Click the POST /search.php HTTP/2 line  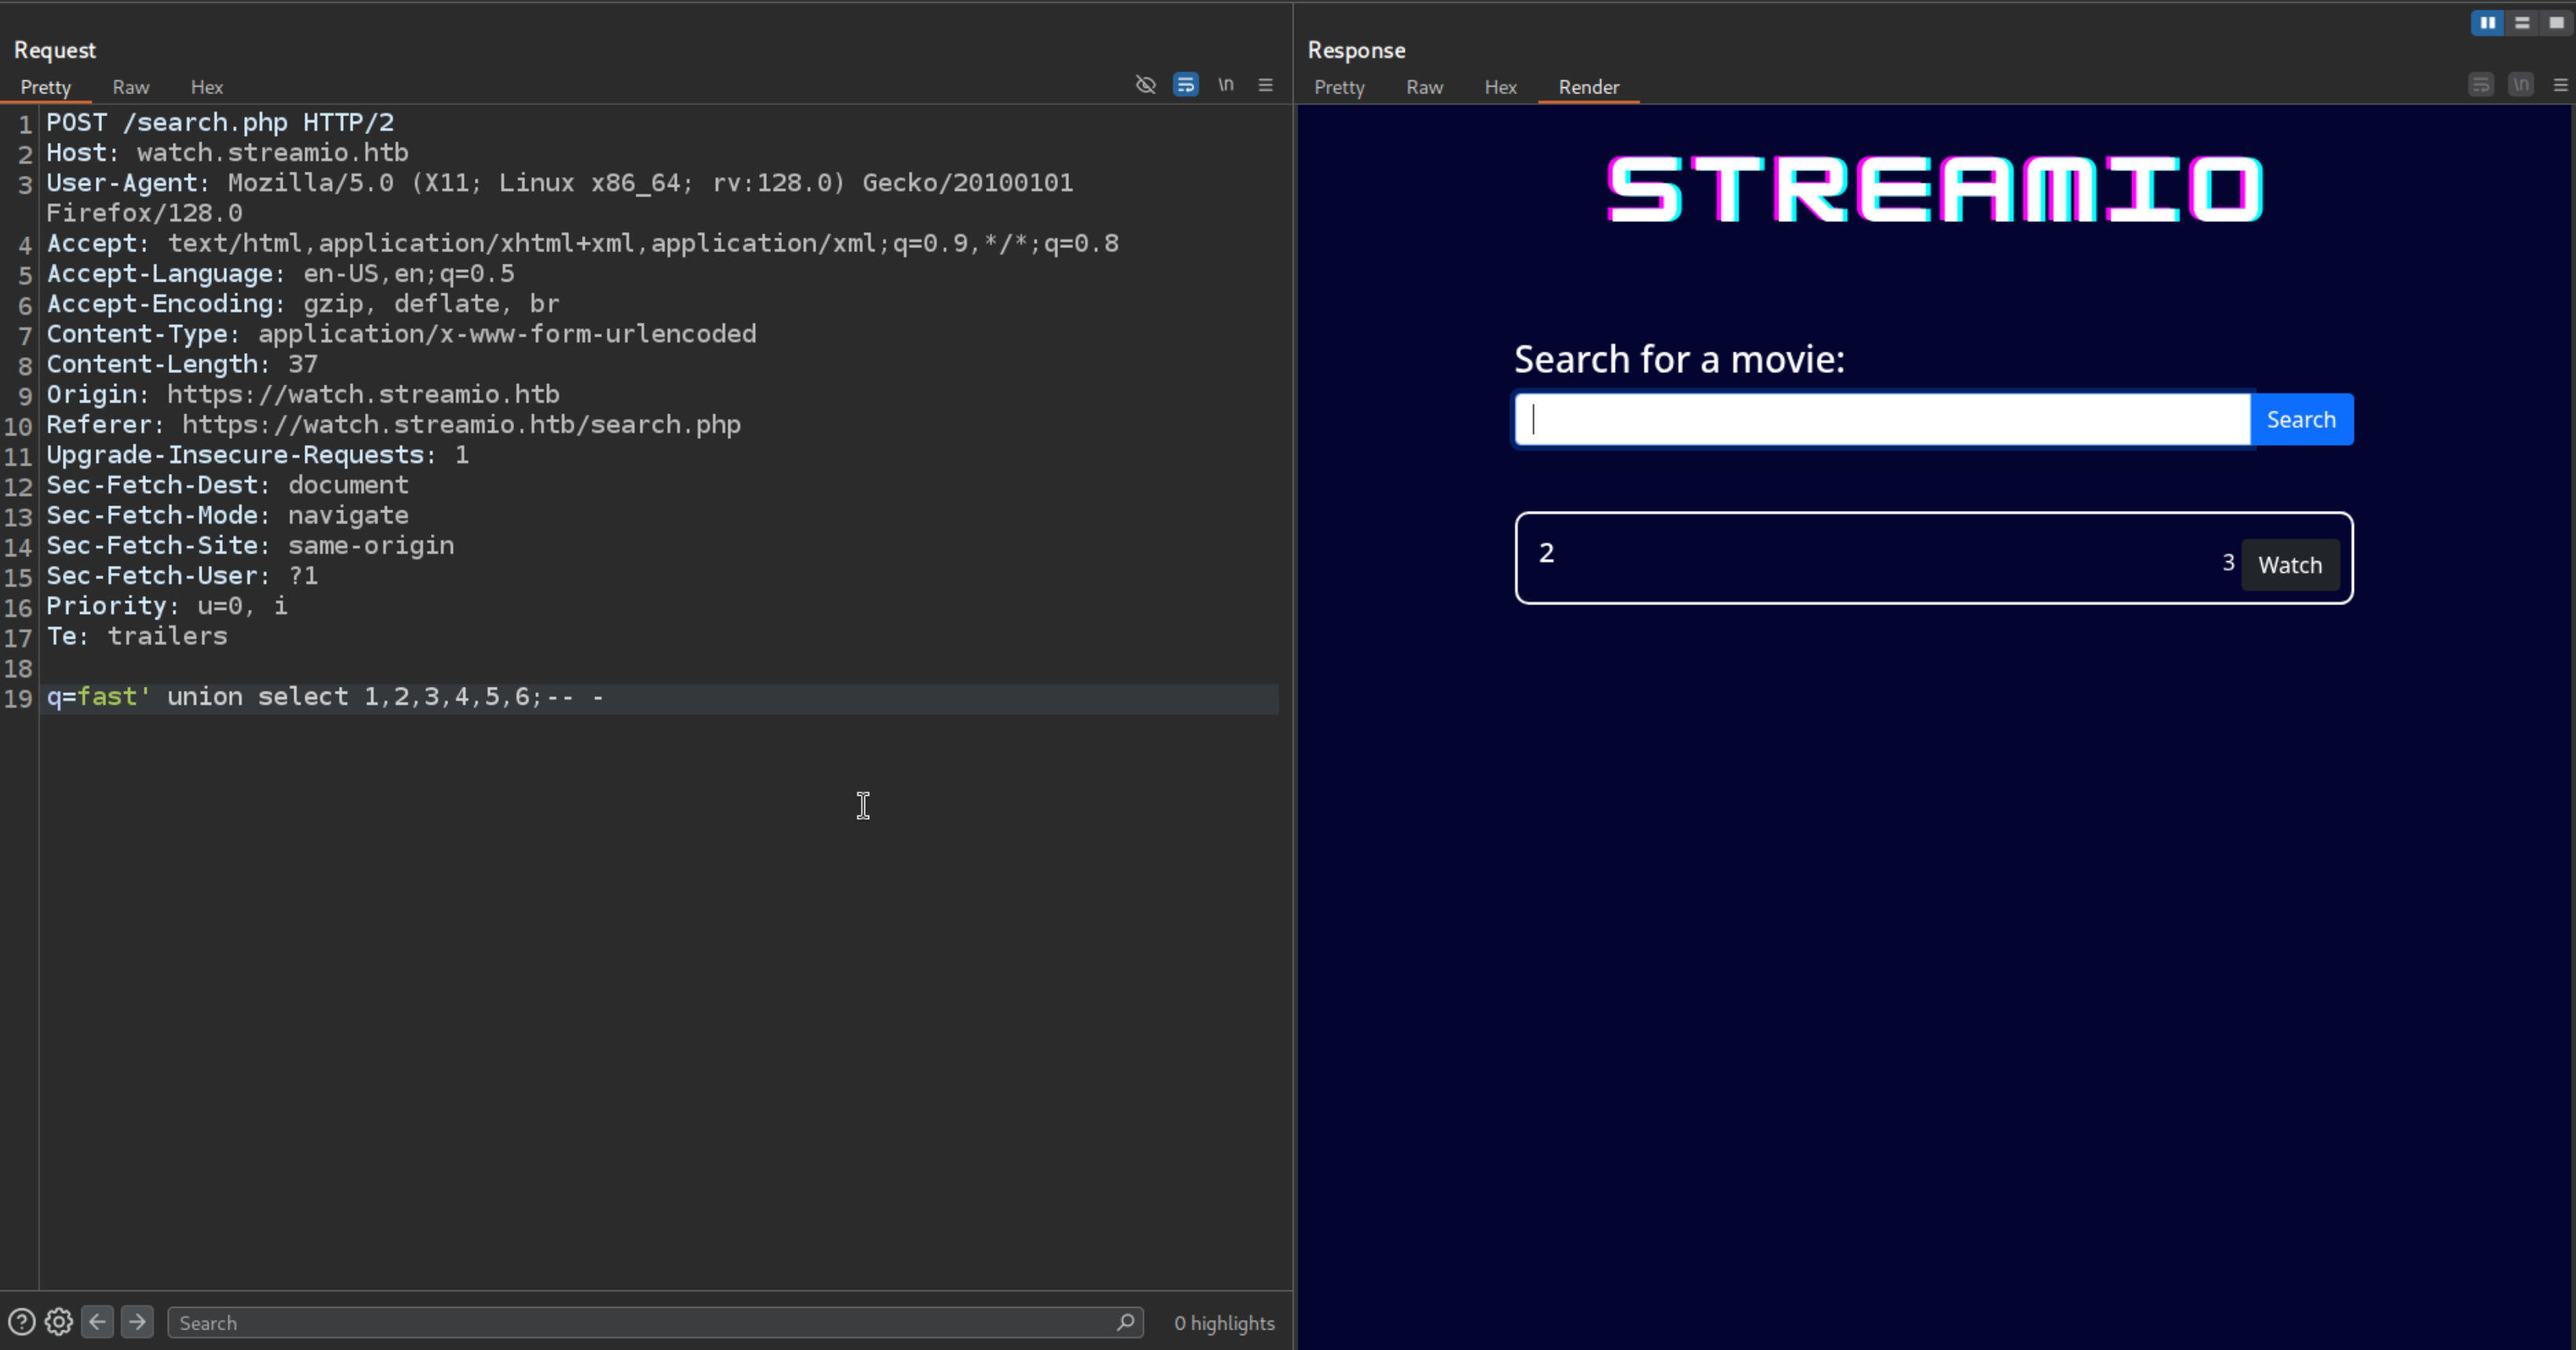[220, 123]
